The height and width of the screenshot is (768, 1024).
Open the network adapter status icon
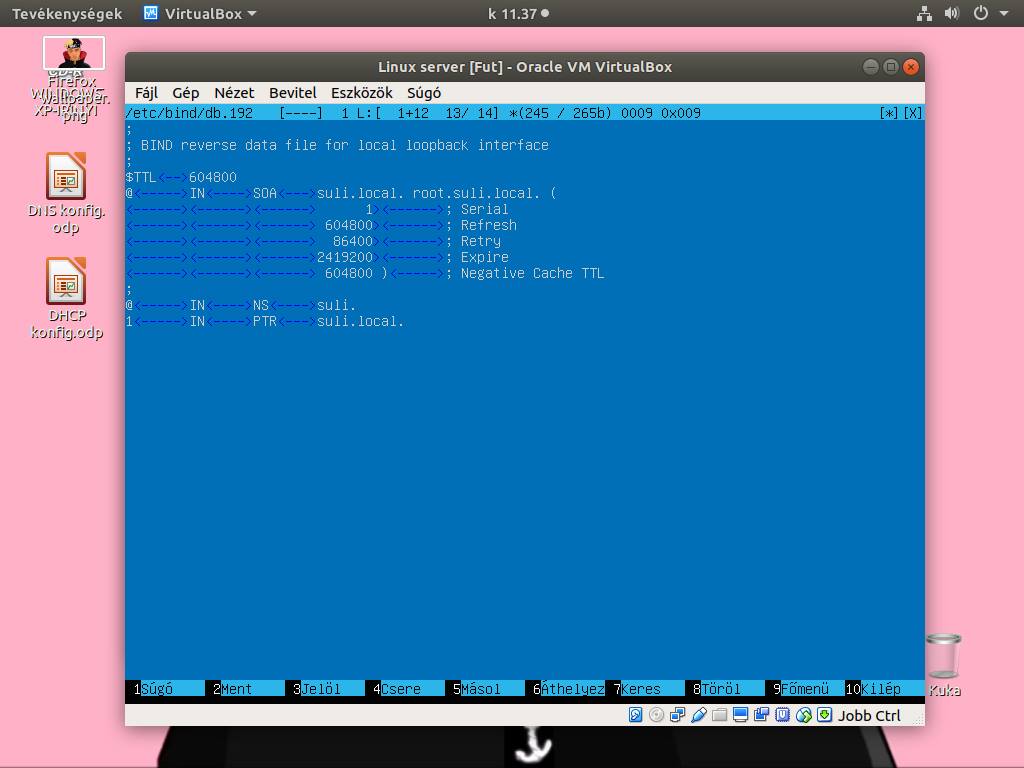(x=677, y=715)
